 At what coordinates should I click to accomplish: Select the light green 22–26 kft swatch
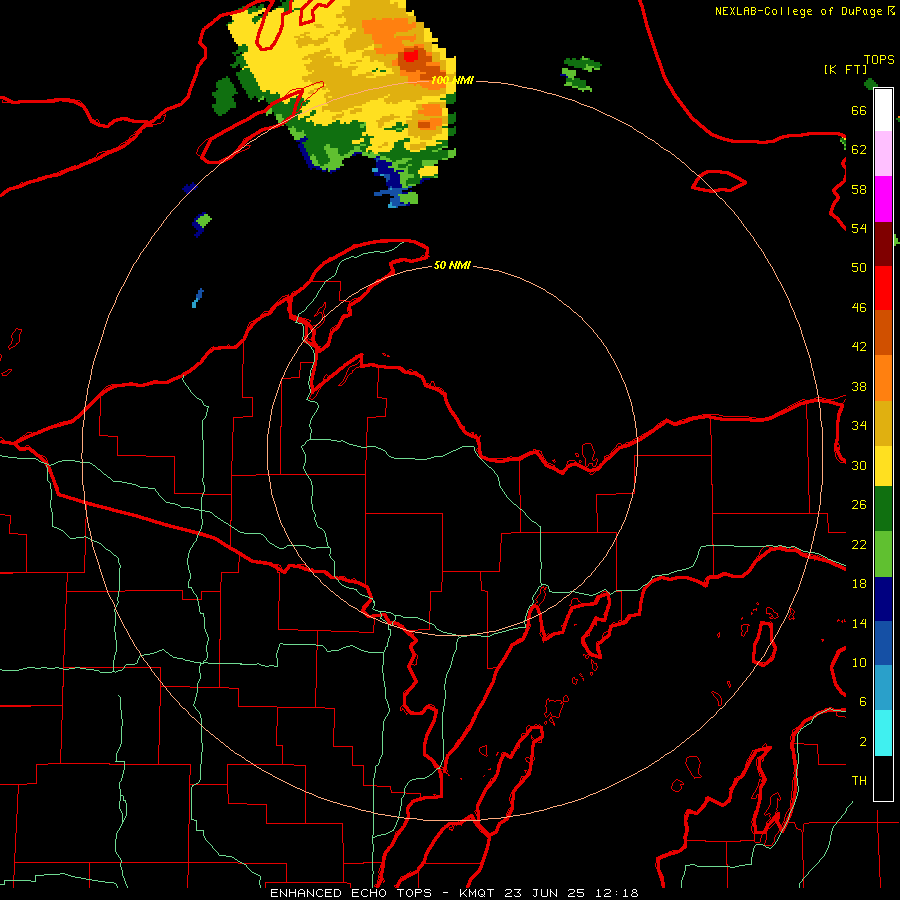point(883,554)
